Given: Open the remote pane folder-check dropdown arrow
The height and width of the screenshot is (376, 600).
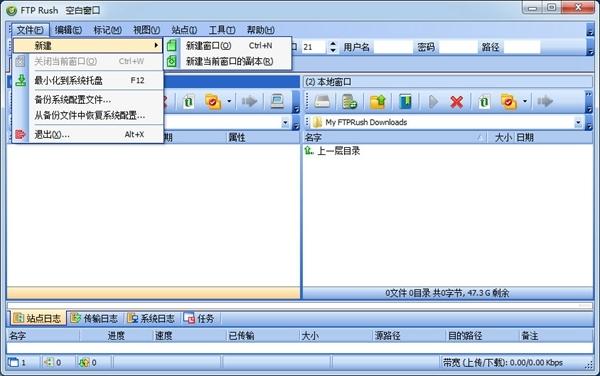Looking at the screenshot, I should pos(229,101).
